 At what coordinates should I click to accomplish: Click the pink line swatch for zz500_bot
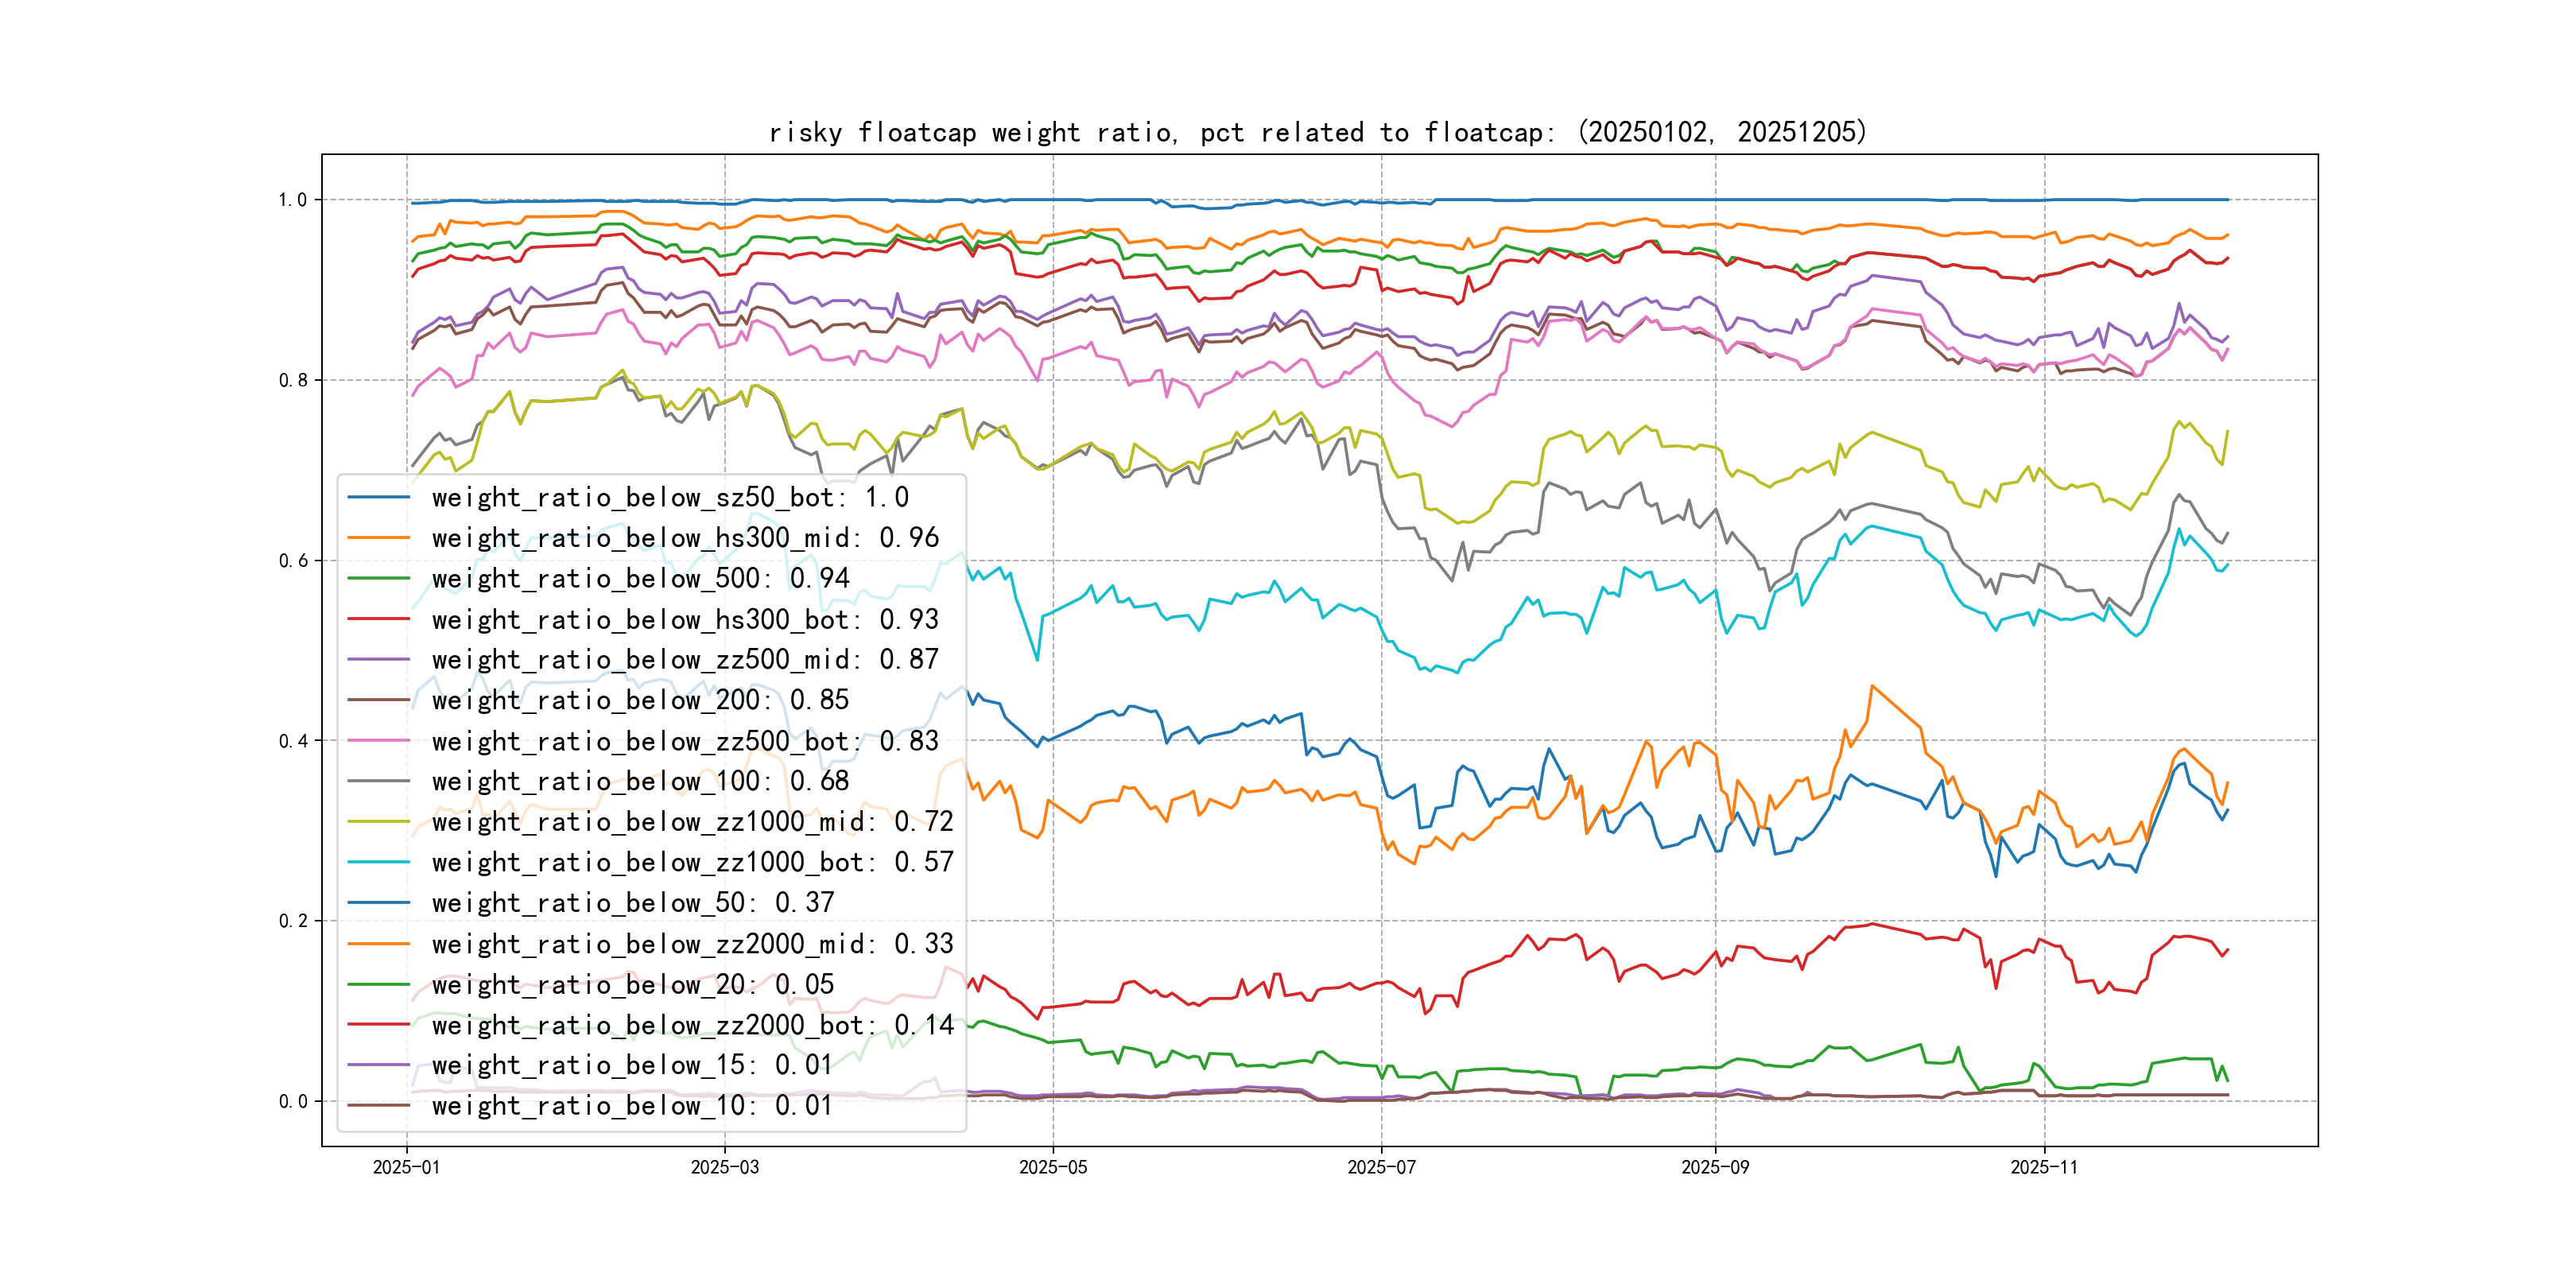[378, 741]
